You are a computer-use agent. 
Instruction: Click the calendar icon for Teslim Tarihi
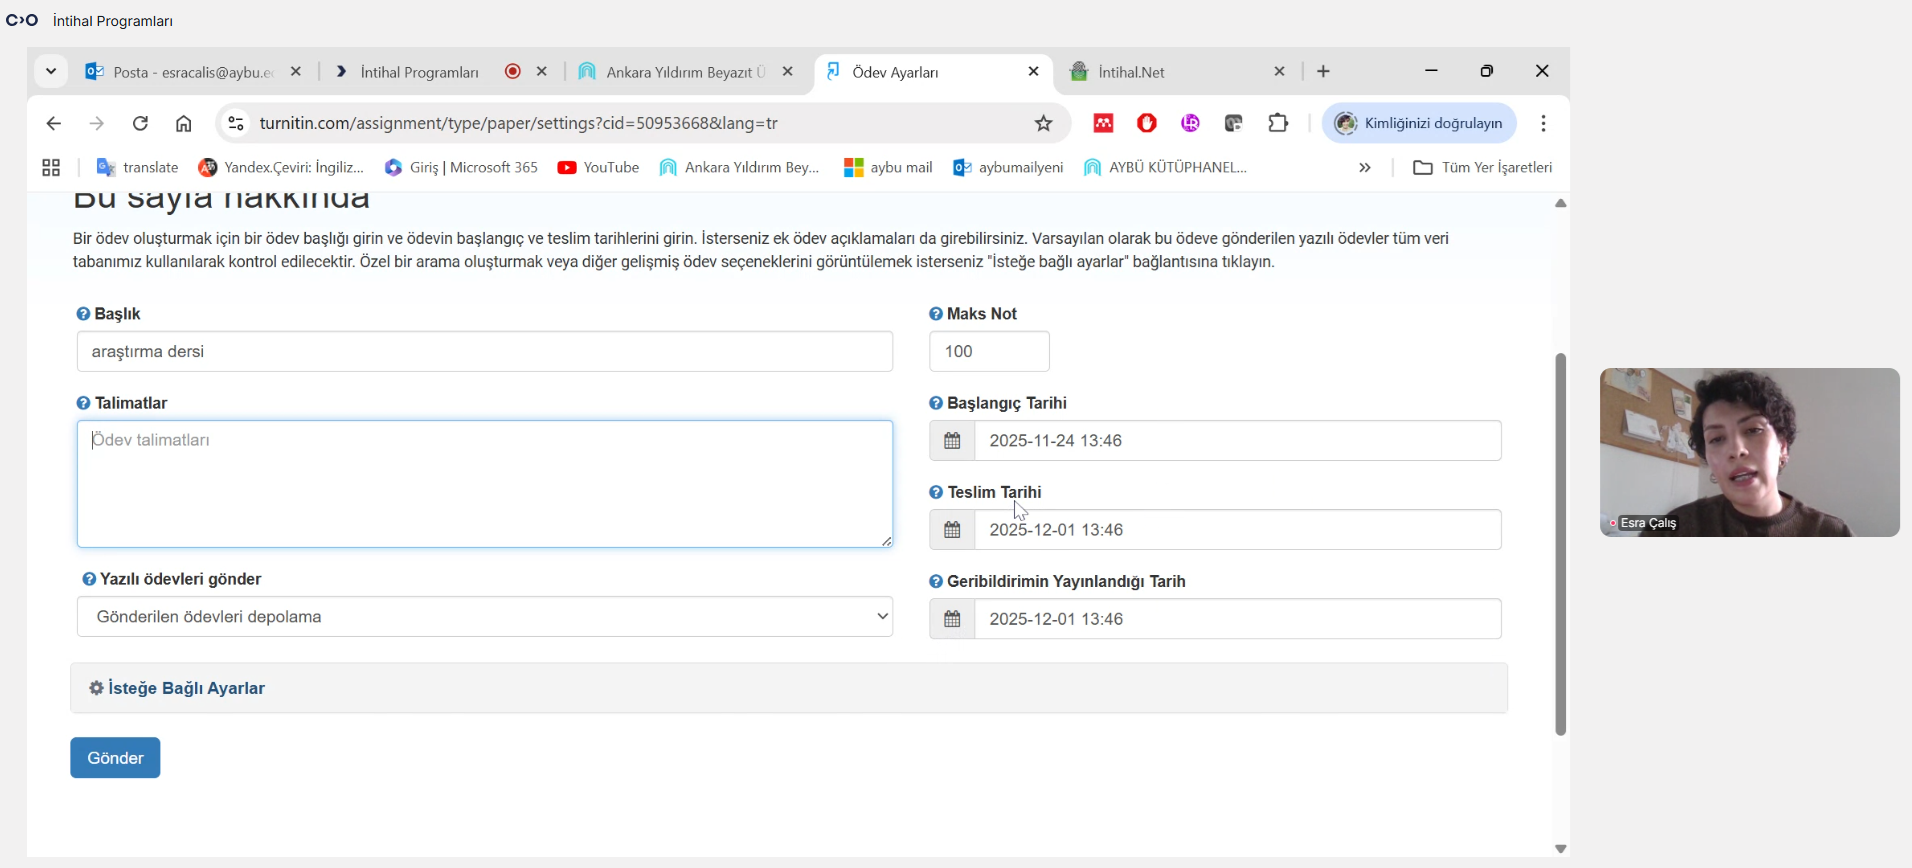coord(952,530)
